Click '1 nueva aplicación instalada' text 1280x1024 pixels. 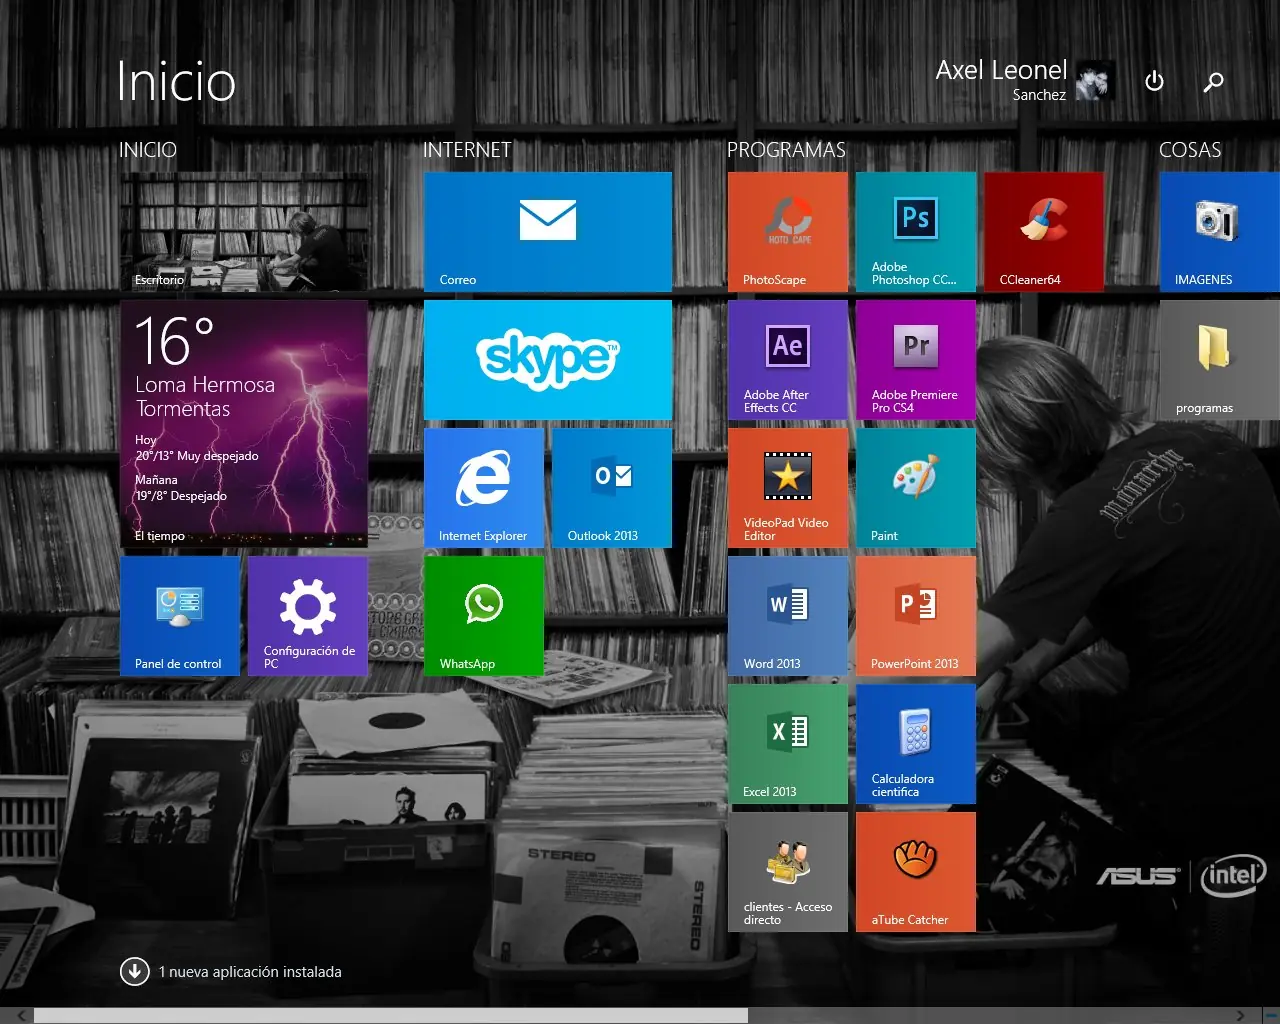250,972
